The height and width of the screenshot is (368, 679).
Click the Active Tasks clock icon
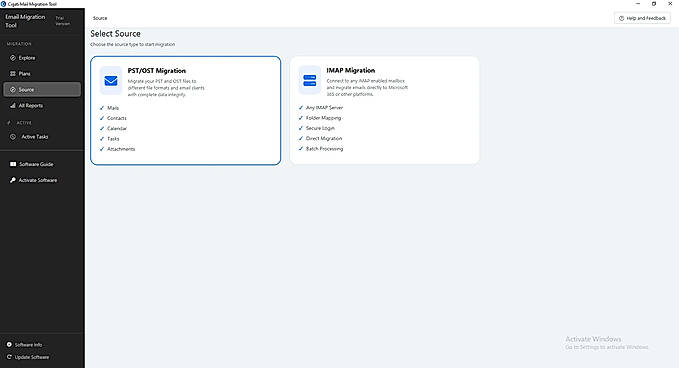point(13,137)
